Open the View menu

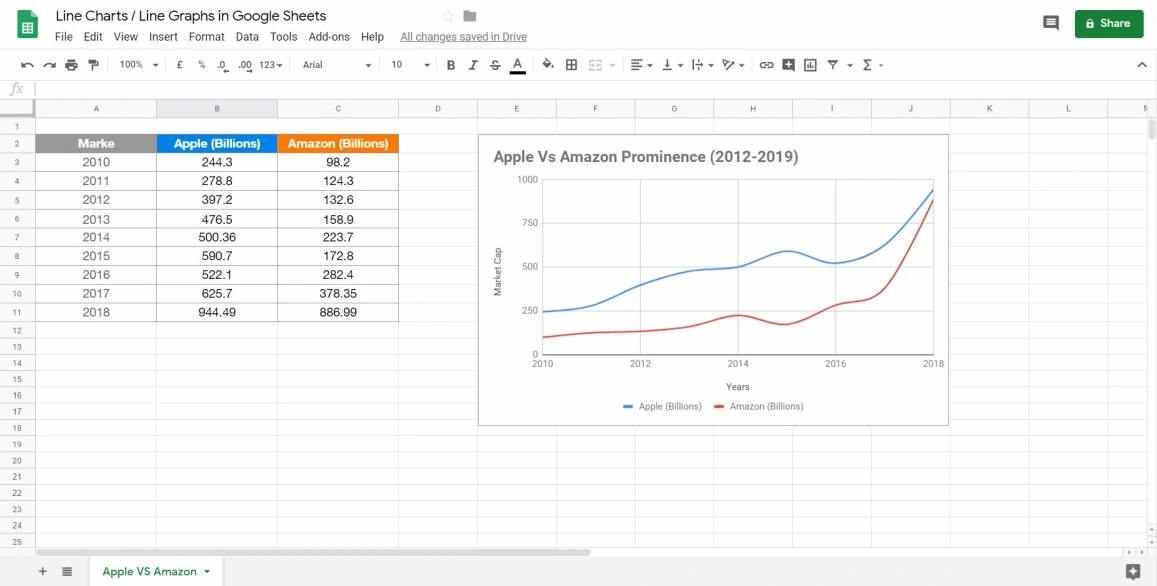[125, 37]
